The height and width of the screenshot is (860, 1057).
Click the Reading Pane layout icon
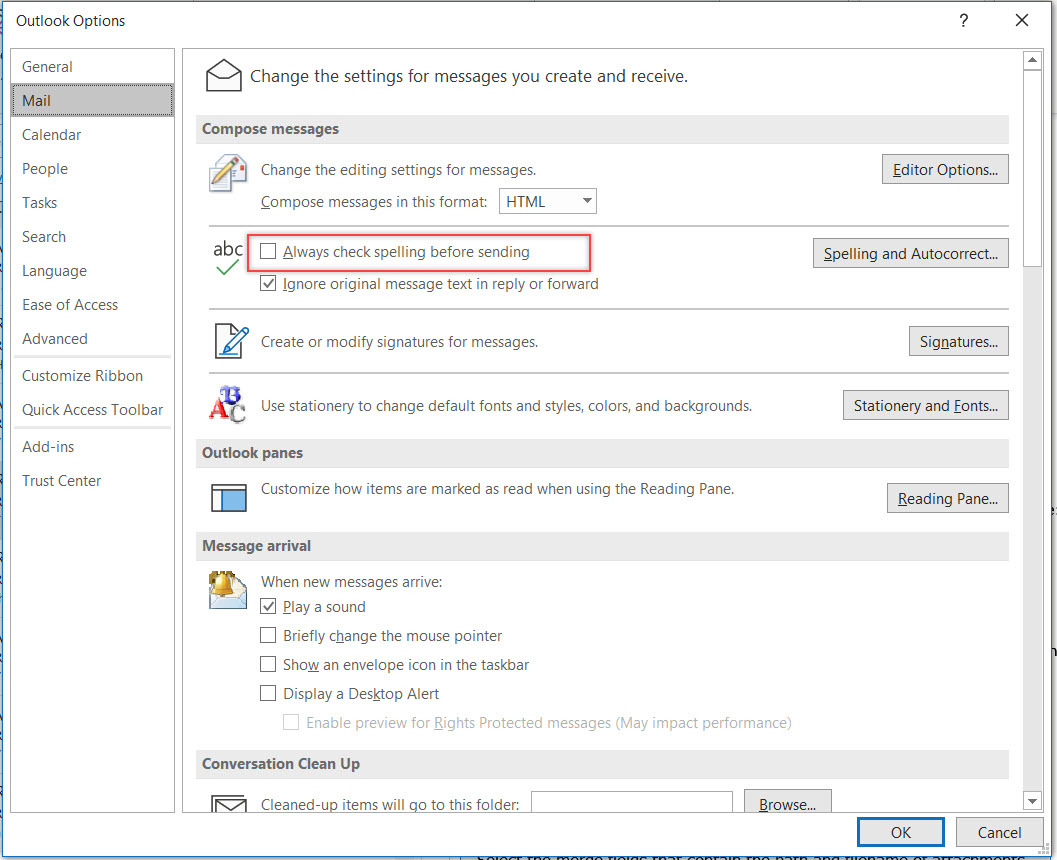coord(229,497)
